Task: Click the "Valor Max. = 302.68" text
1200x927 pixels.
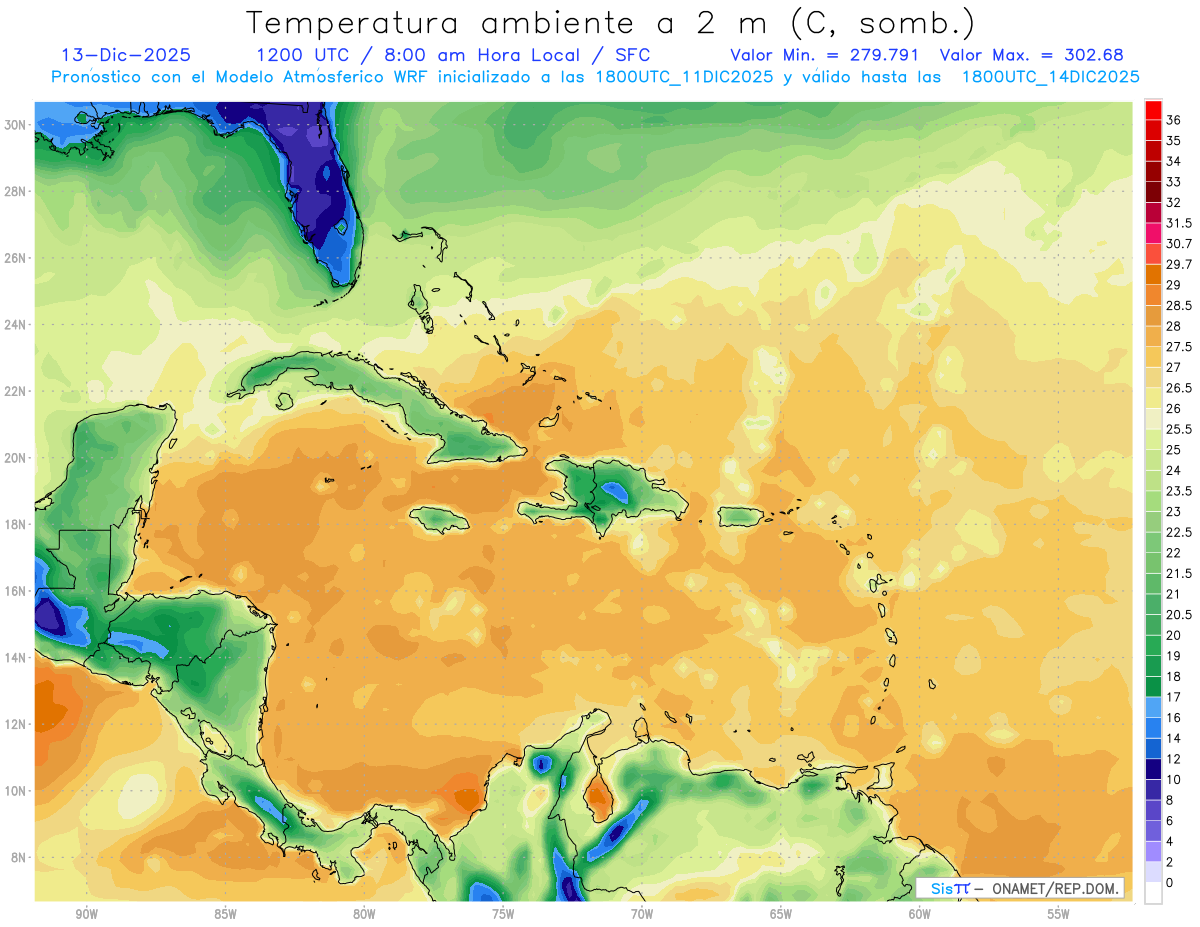Action: (1034, 55)
